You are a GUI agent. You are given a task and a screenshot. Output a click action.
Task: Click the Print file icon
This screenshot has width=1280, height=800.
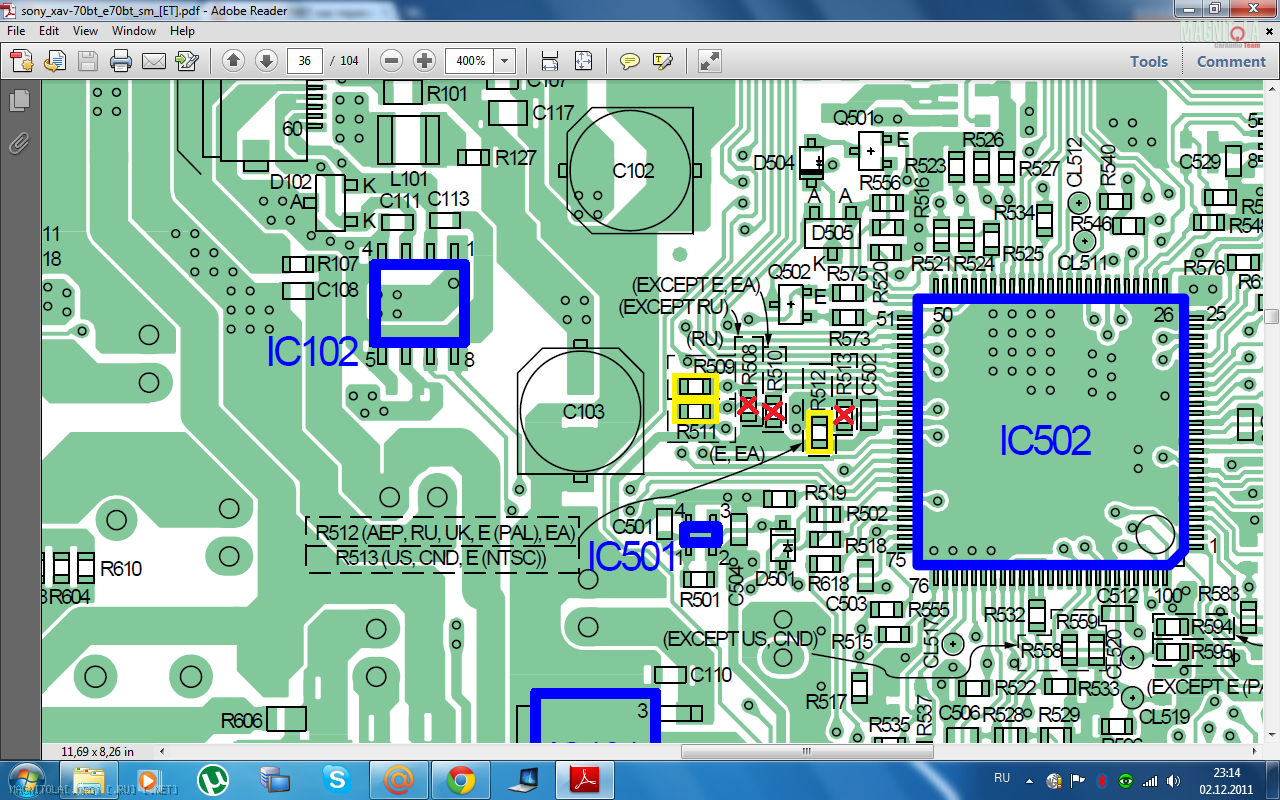[121, 61]
